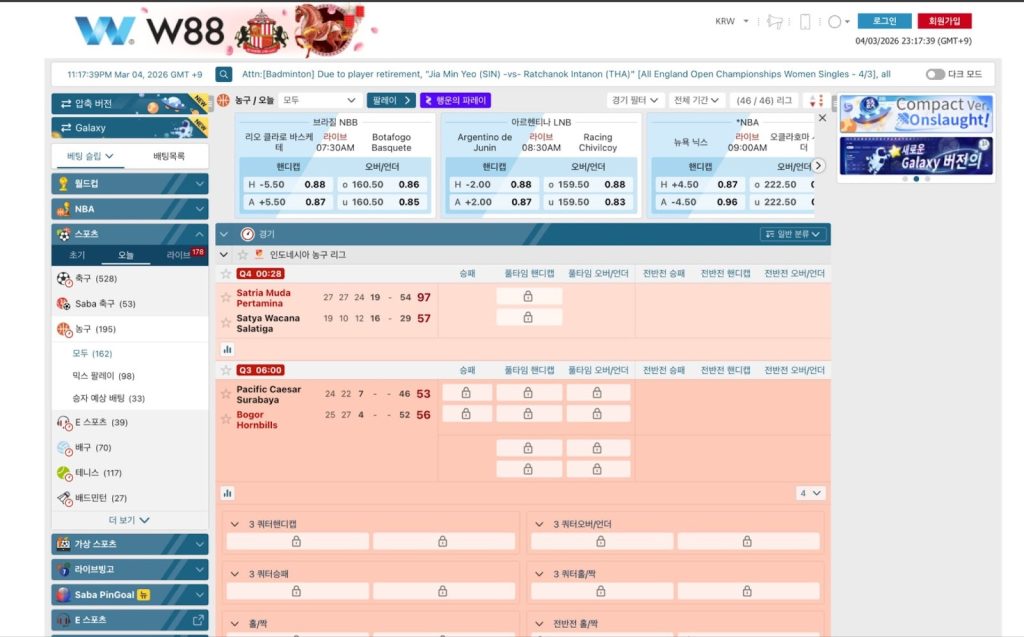This screenshot has height=637, width=1024.
Task: Star the Pacific Caesar Surabaya team
Action: pyautogui.click(x=226, y=394)
